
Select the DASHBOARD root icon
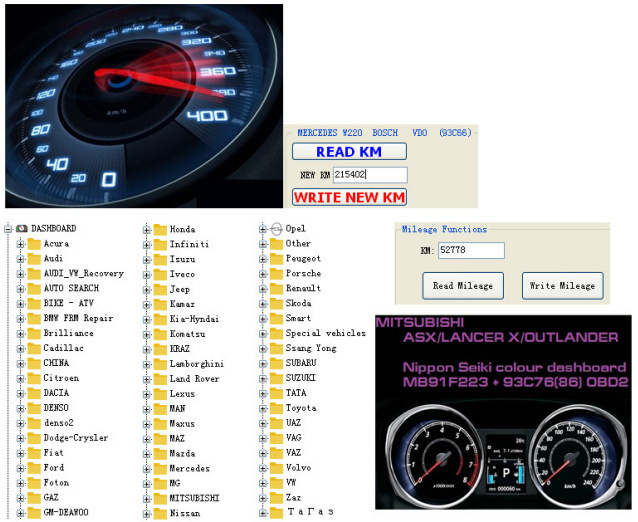(22, 229)
